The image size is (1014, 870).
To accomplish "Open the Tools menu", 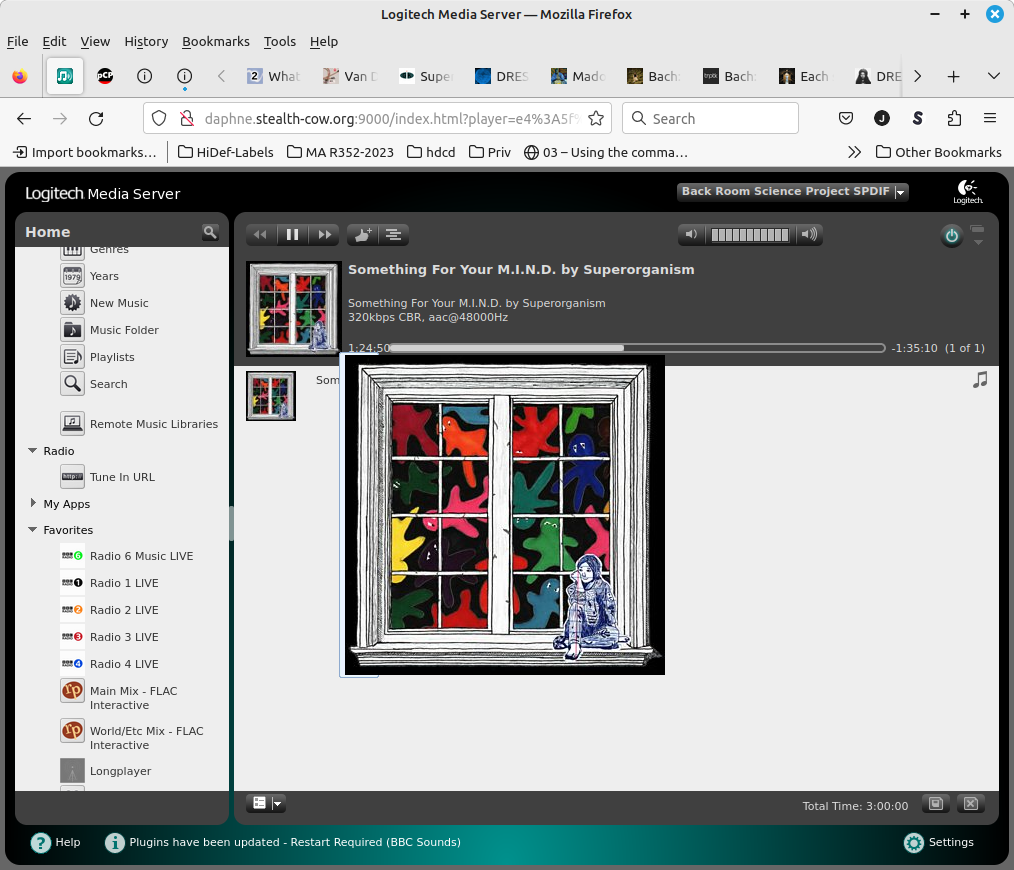I will coord(279,41).
